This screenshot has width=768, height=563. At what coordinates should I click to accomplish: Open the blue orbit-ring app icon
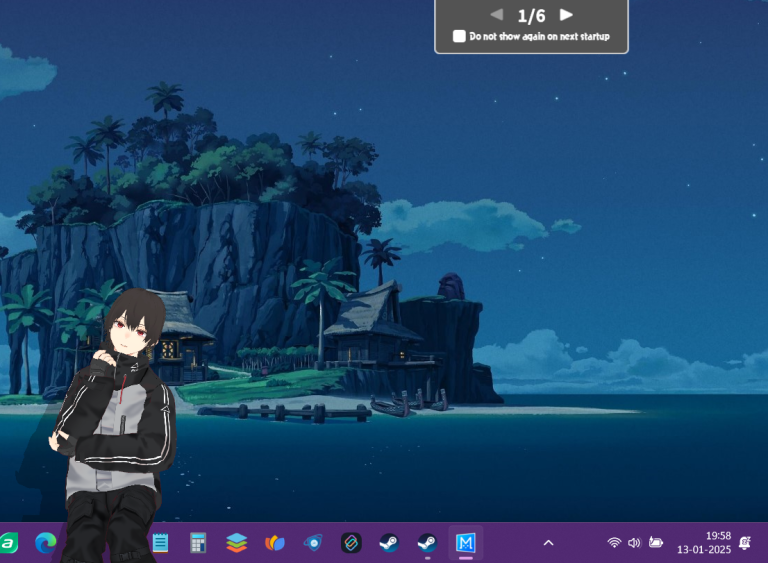tap(313, 543)
